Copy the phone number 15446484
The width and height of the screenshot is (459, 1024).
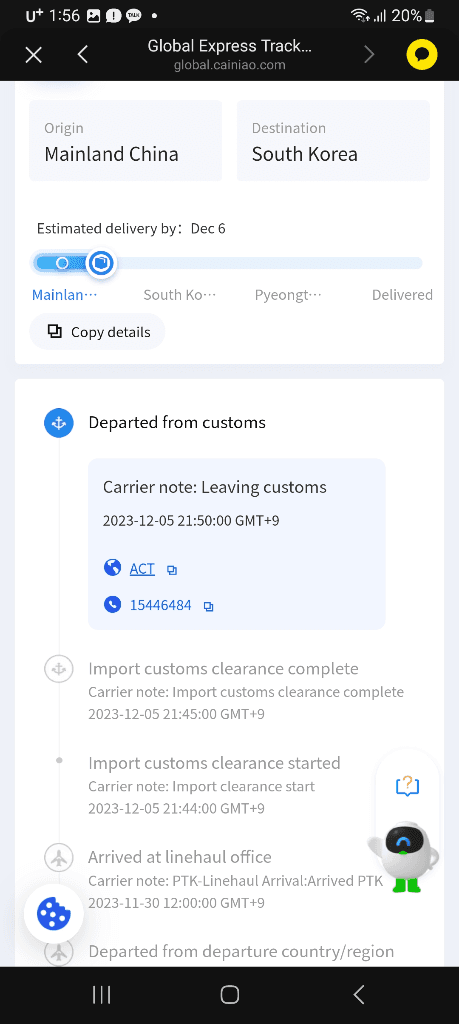(x=208, y=607)
